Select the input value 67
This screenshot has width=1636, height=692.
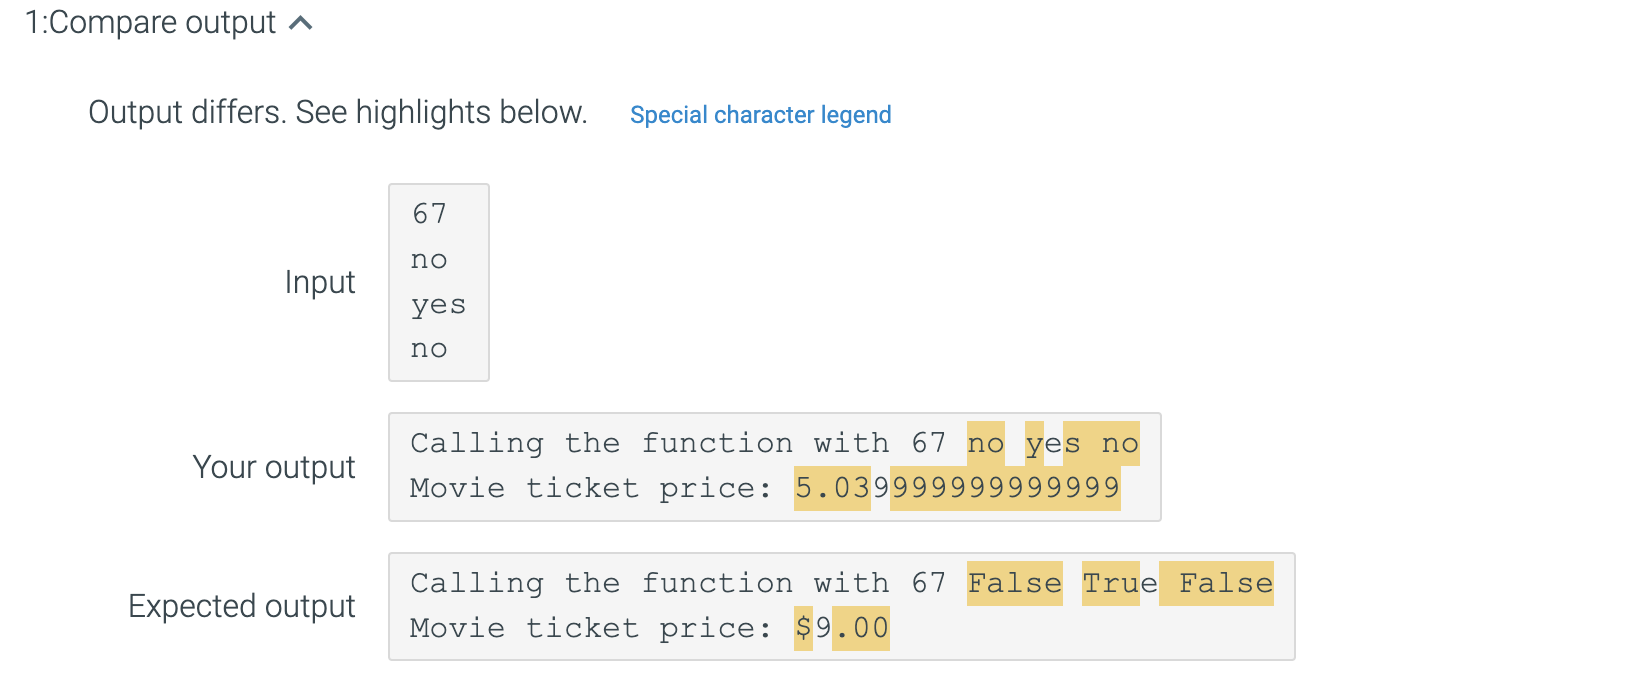[x=429, y=213]
